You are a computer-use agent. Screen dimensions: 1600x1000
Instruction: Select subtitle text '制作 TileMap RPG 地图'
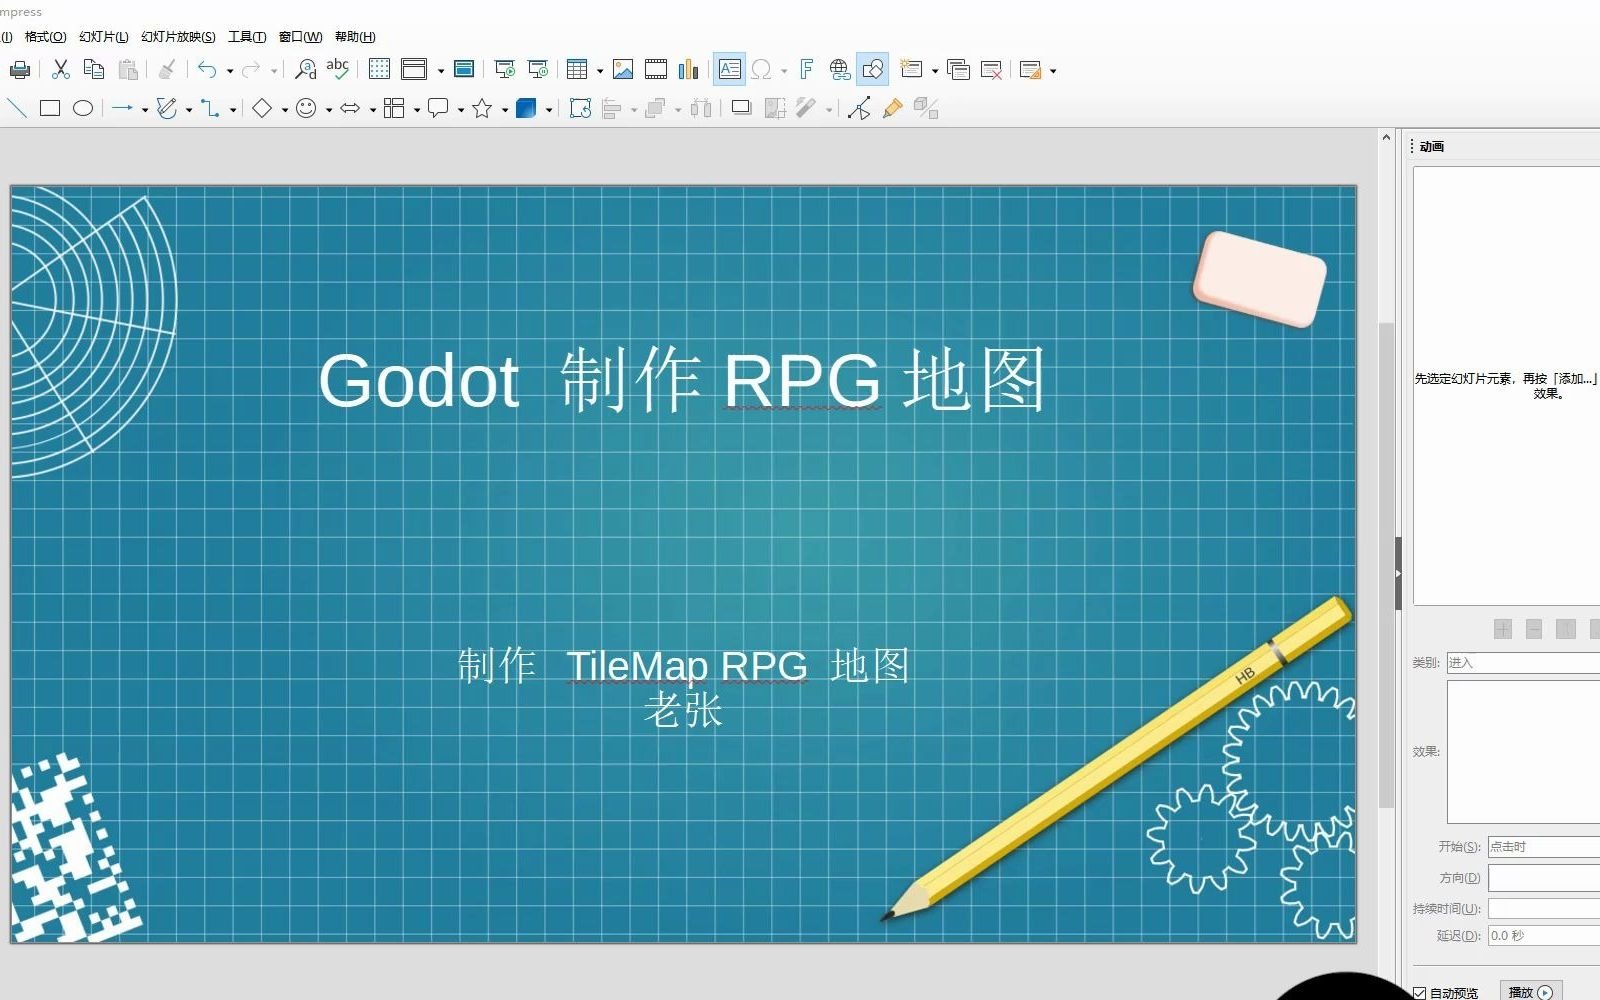684,666
